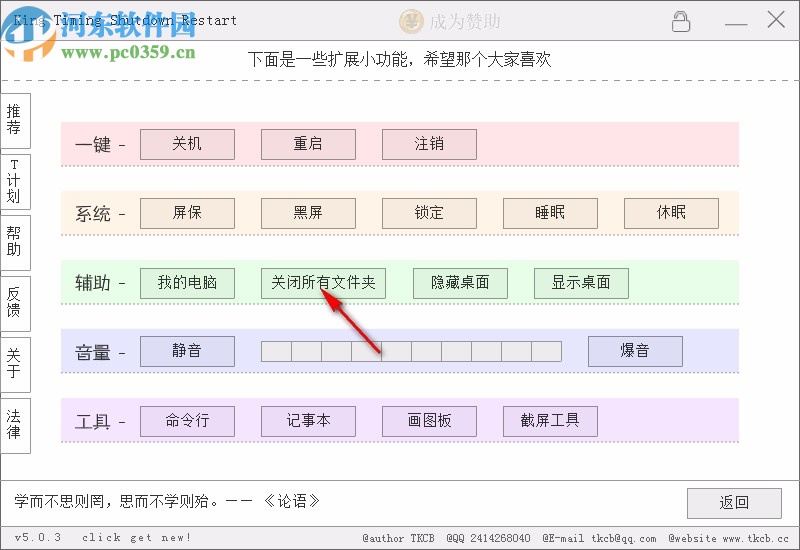Click the 辅助 row label
This screenshot has width=800, height=550.
(93, 283)
